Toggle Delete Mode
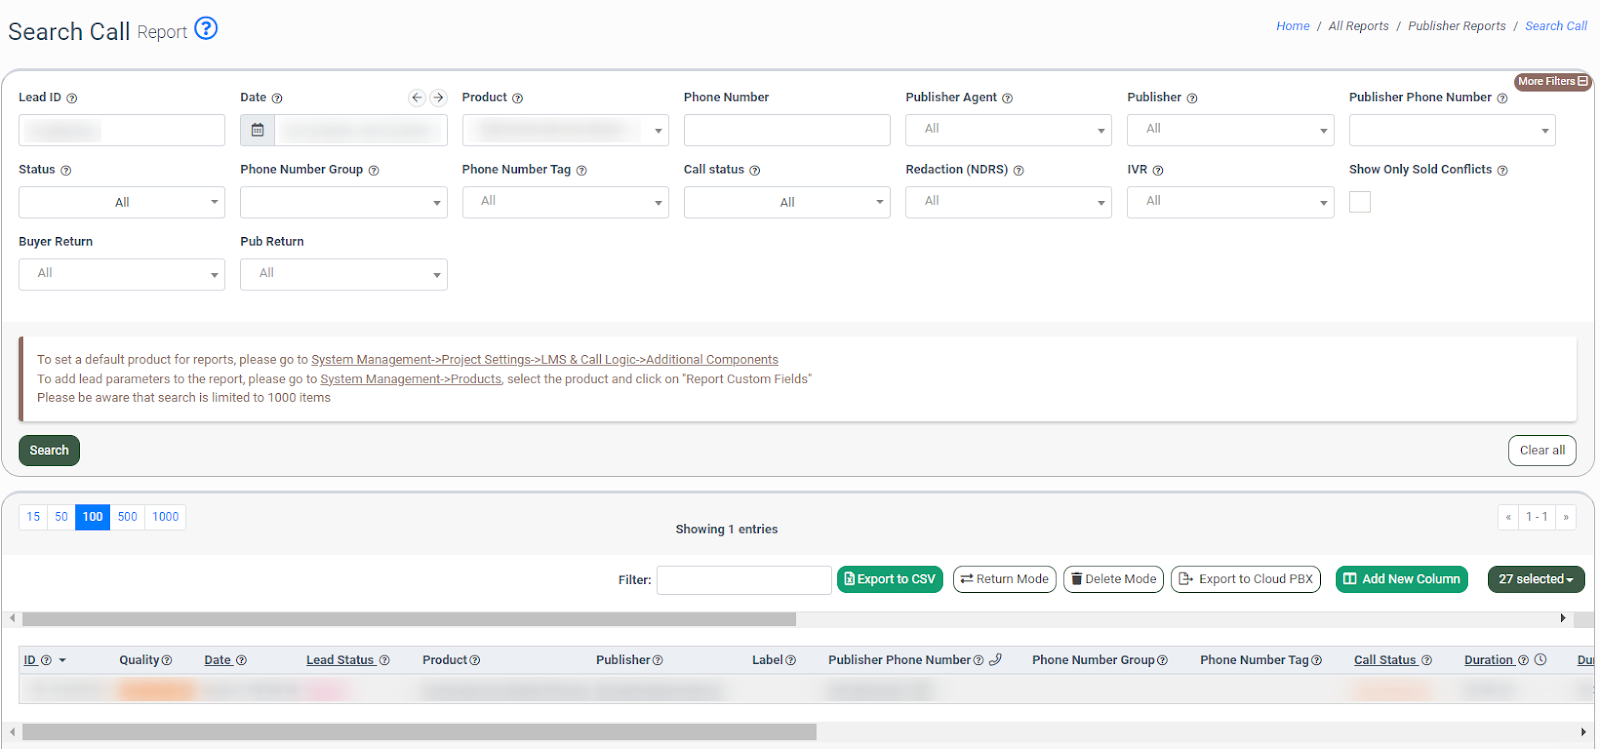 click(x=1113, y=579)
